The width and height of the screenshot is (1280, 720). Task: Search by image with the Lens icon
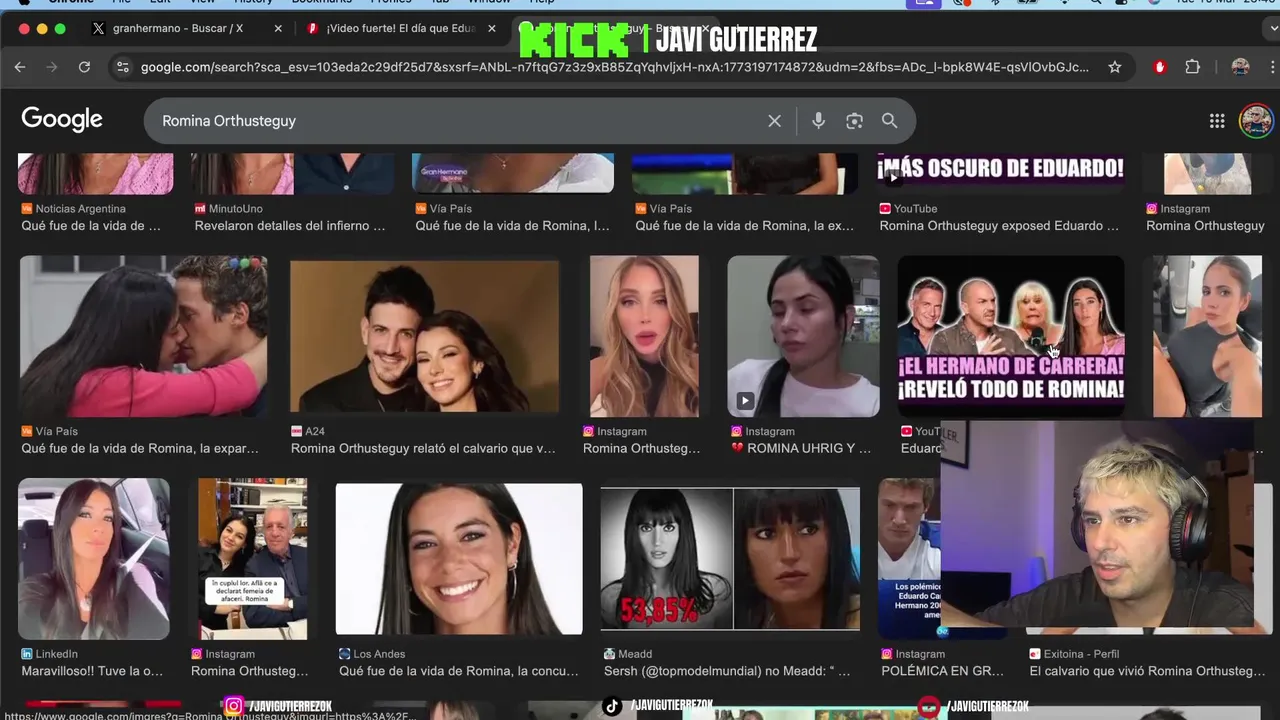point(854,121)
